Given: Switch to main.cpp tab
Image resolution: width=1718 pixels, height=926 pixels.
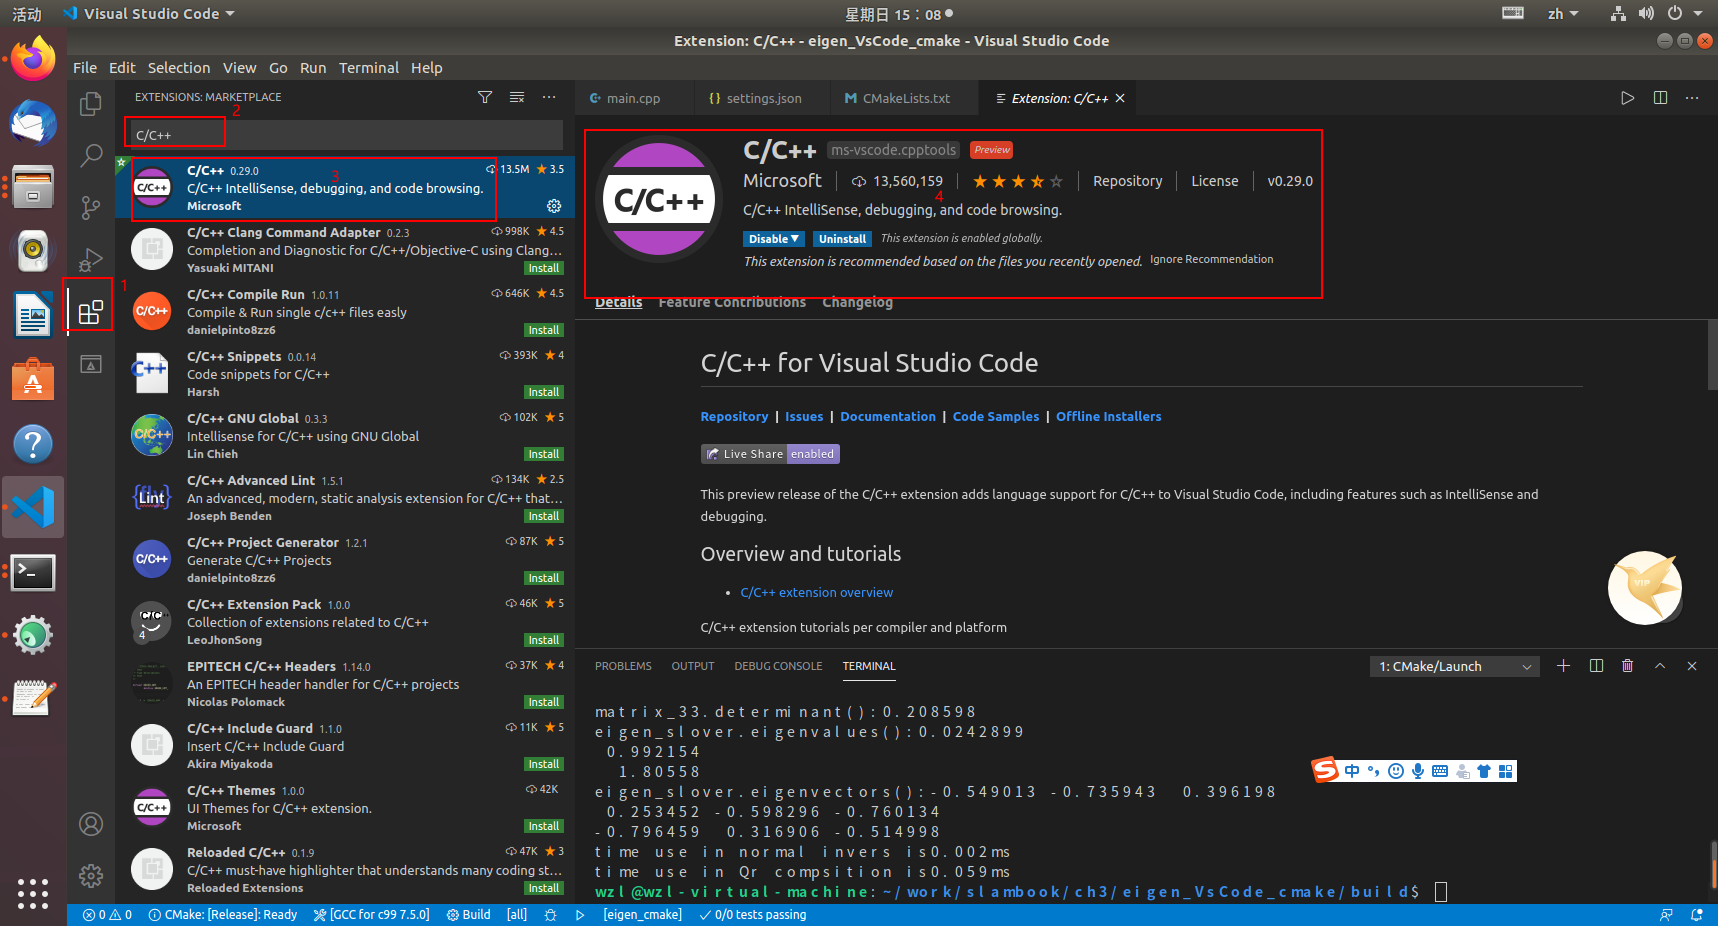Looking at the screenshot, I should (634, 98).
